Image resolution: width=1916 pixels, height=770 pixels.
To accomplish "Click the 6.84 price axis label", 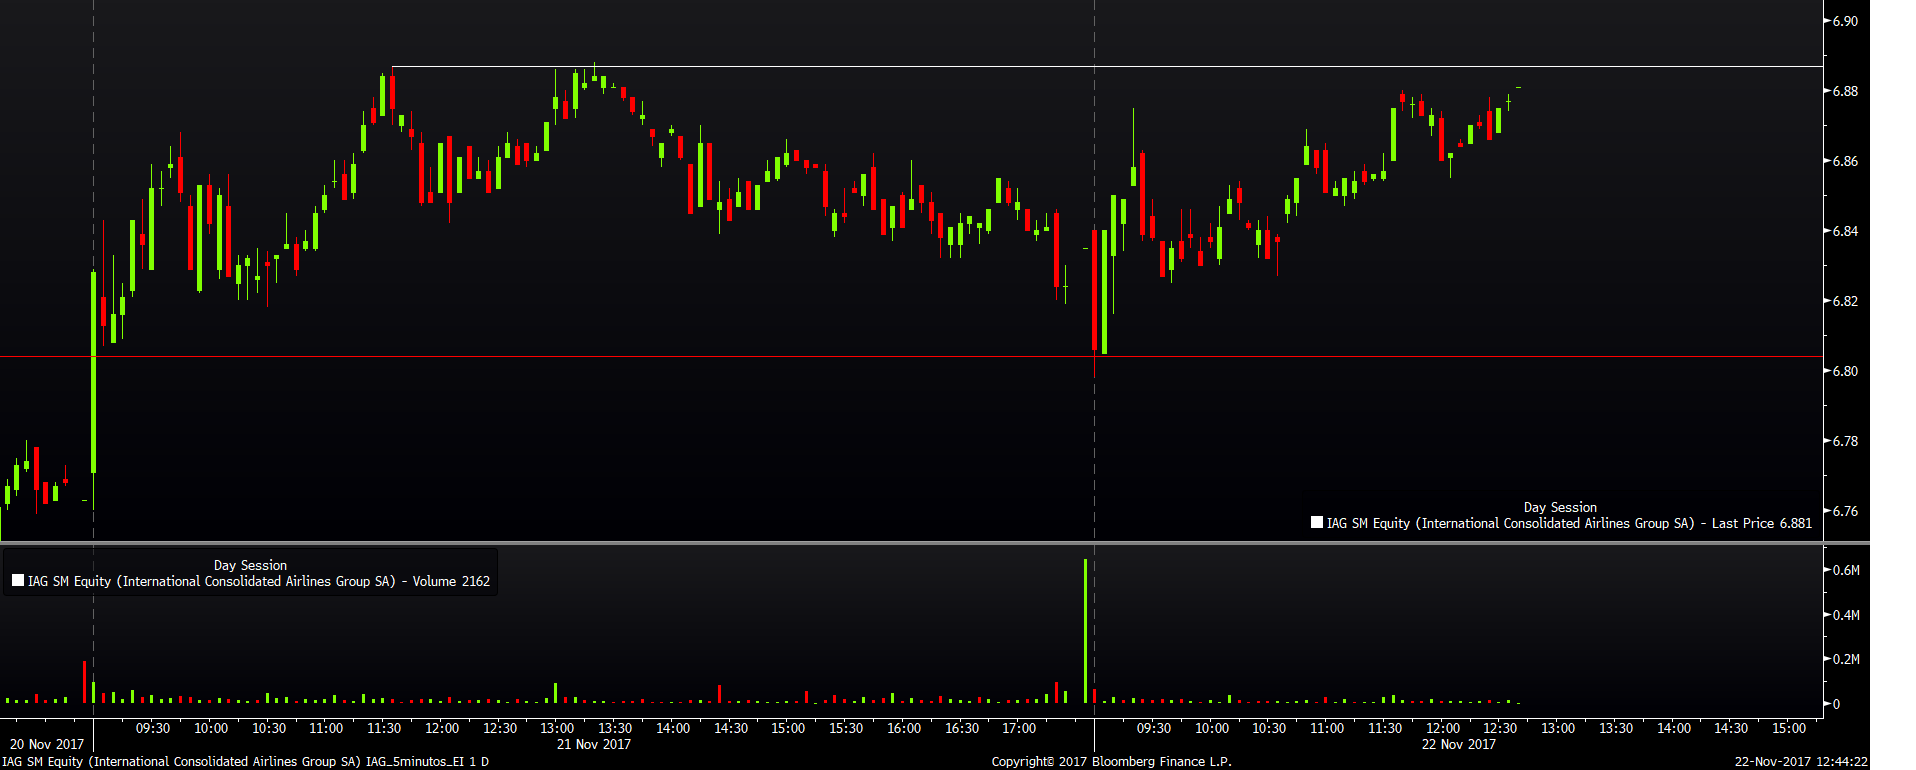I will coord(1845,231).
